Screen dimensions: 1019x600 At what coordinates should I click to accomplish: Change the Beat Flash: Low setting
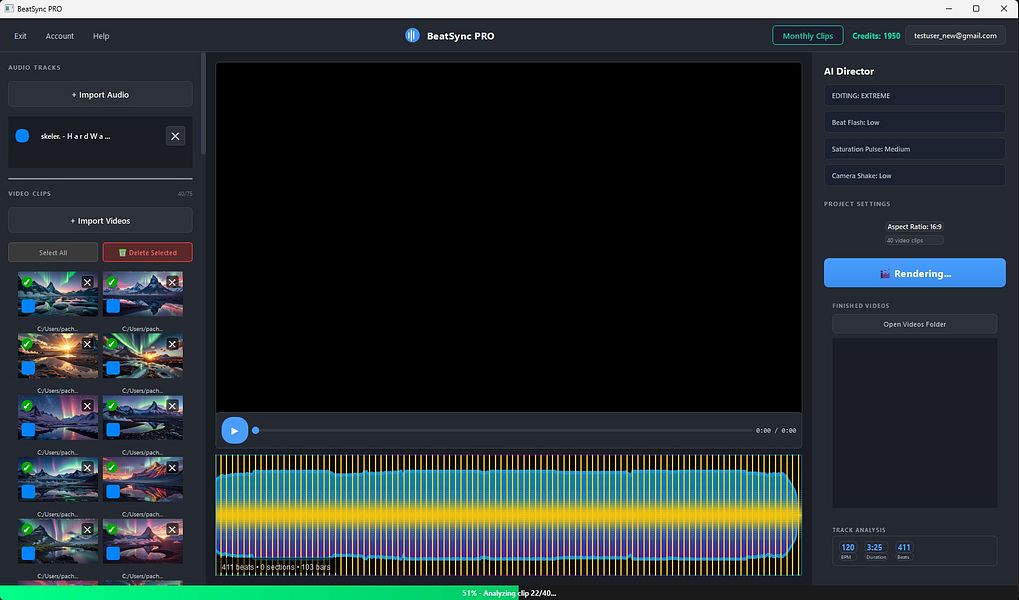coord(913,122)
